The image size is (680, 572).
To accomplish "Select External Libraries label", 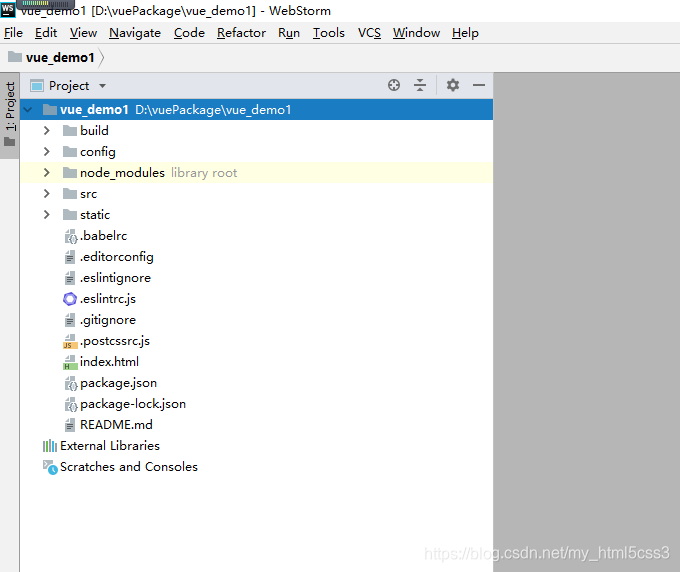I will coord(110,446).
